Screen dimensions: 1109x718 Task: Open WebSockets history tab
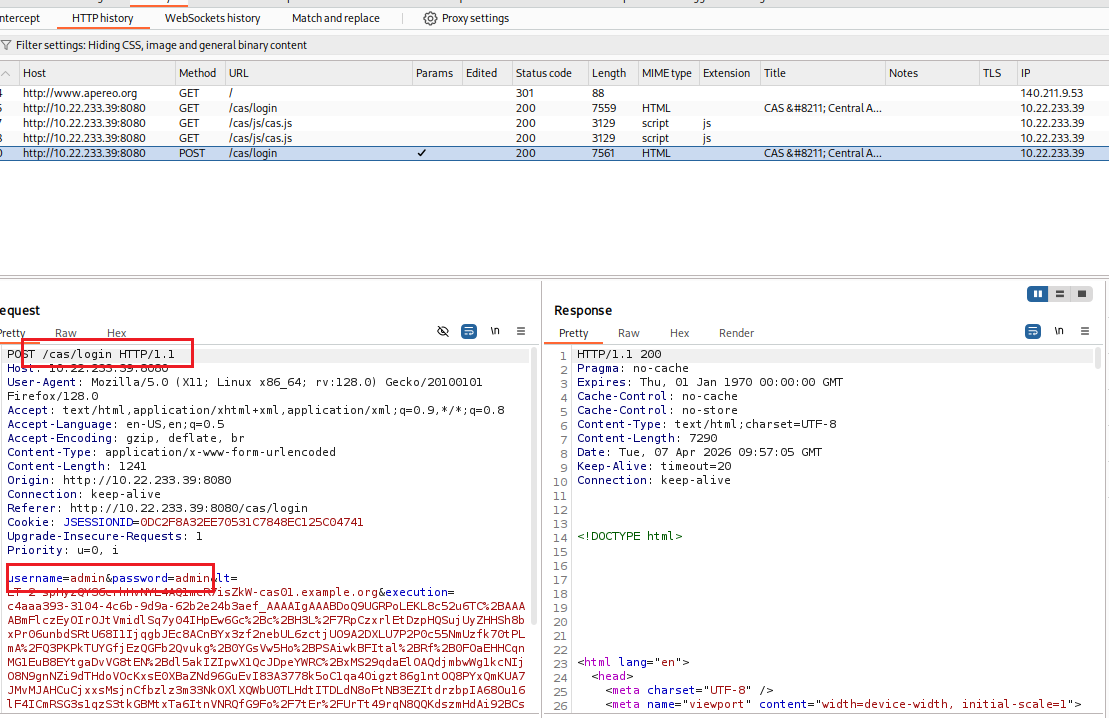pos(212,18)
